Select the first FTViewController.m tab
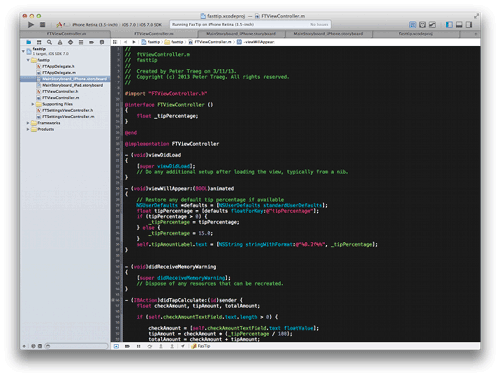The width and height of the screenshot is (500, 377). click(65, 34)
